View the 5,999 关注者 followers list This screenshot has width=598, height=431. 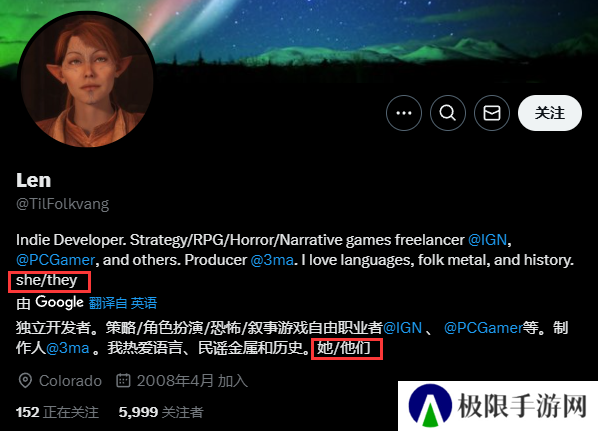point(161,412)
